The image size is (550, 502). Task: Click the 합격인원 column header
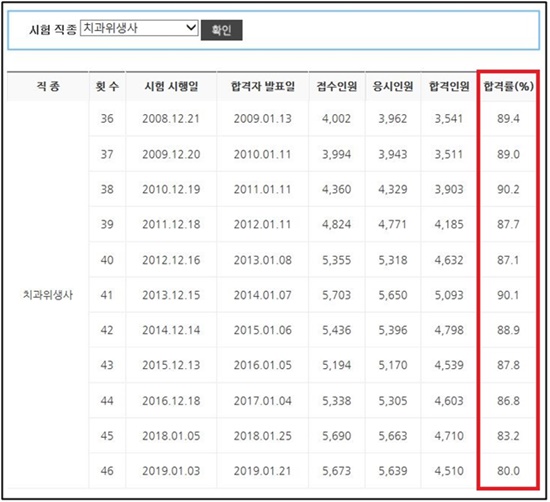[449, 86]
